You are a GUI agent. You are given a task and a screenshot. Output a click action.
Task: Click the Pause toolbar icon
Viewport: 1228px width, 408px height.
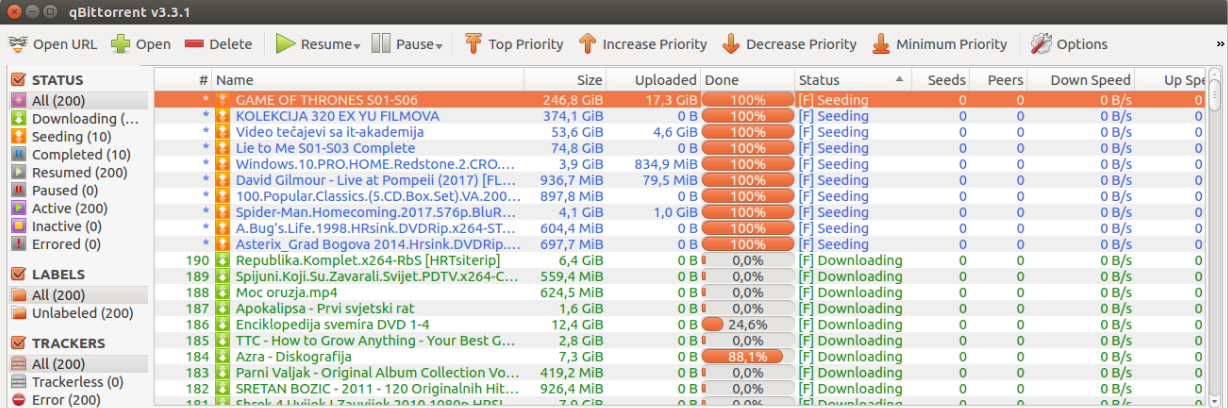click(381, 44)
